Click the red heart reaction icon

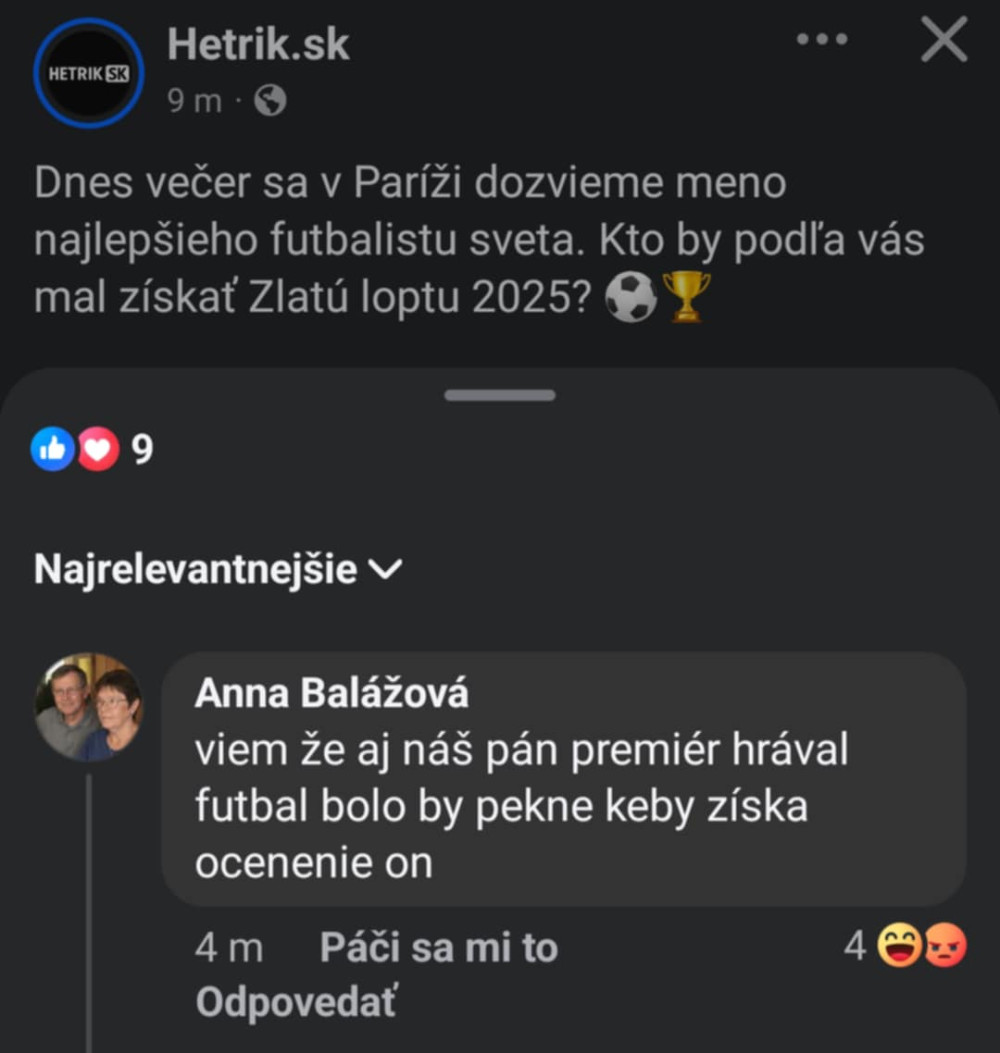[x=97, y=450]
